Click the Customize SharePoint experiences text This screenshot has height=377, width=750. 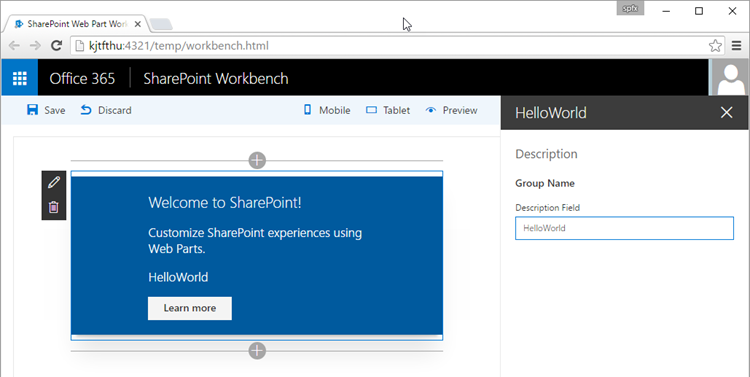255,241
